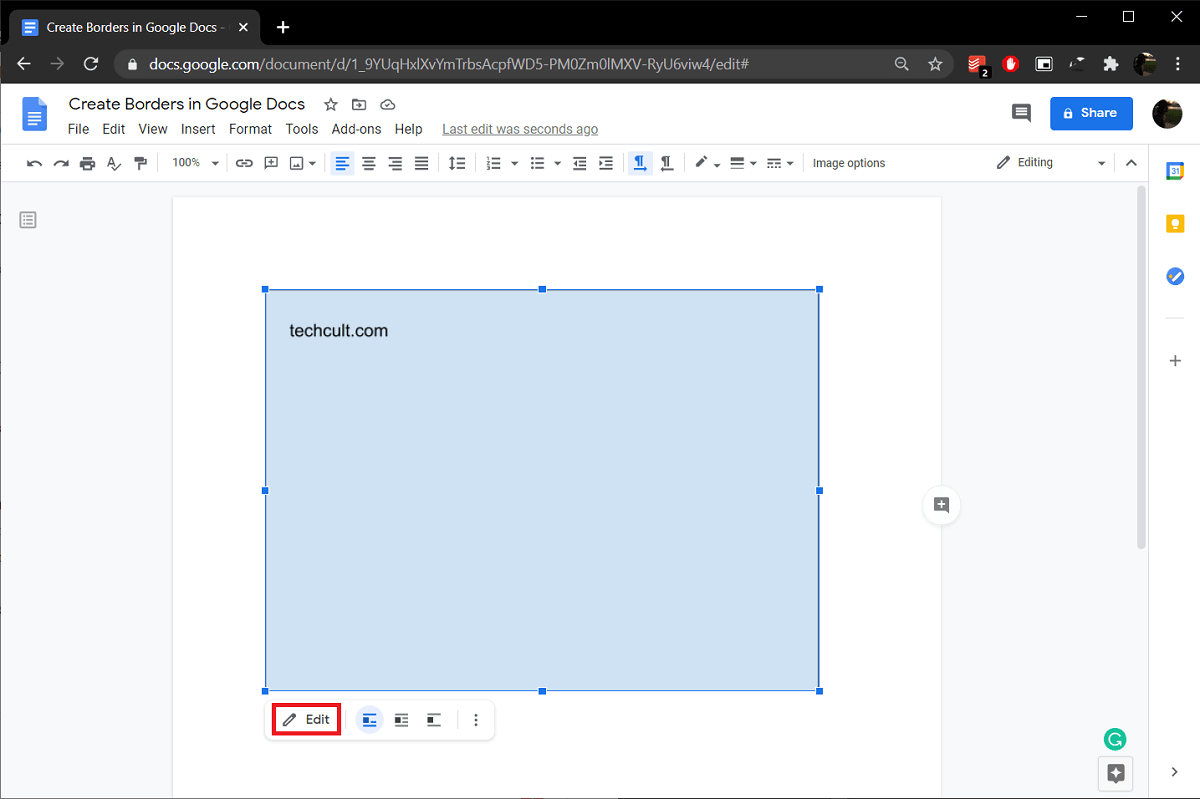This screenshot has width=1200, height=799.
Task: Click the Print icon
Action: 87,162
